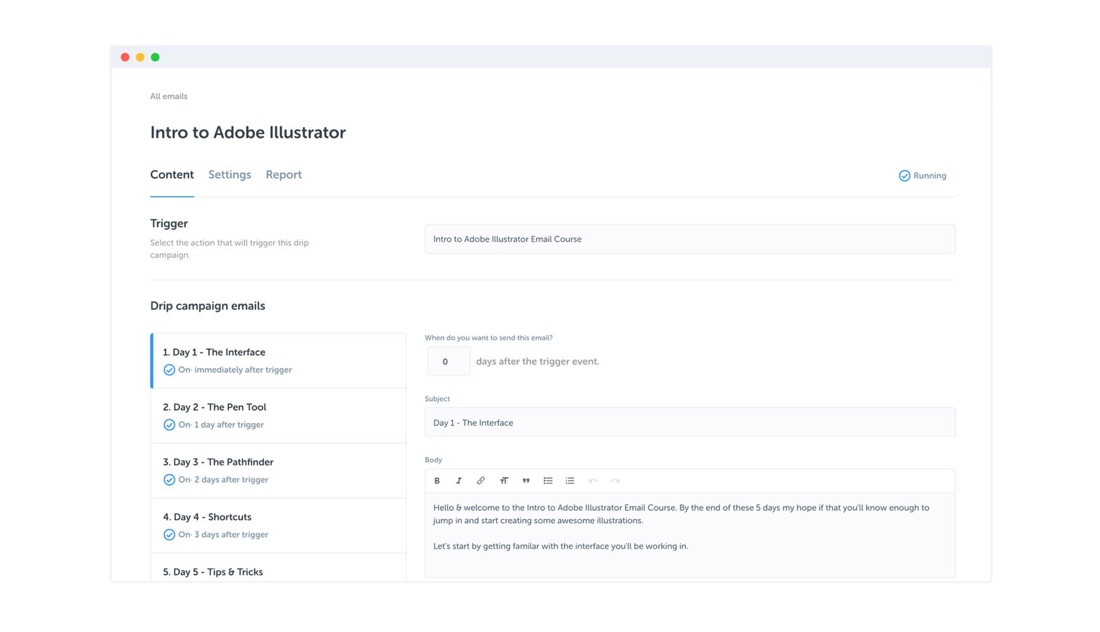Toggle the check icon for Day 3 email
Screen dimensions: 1100x632
[169, 480]
